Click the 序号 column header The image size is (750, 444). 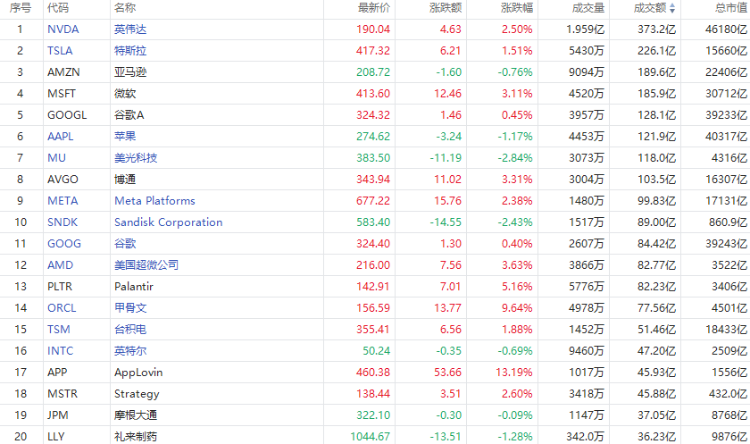pos(20,8)
